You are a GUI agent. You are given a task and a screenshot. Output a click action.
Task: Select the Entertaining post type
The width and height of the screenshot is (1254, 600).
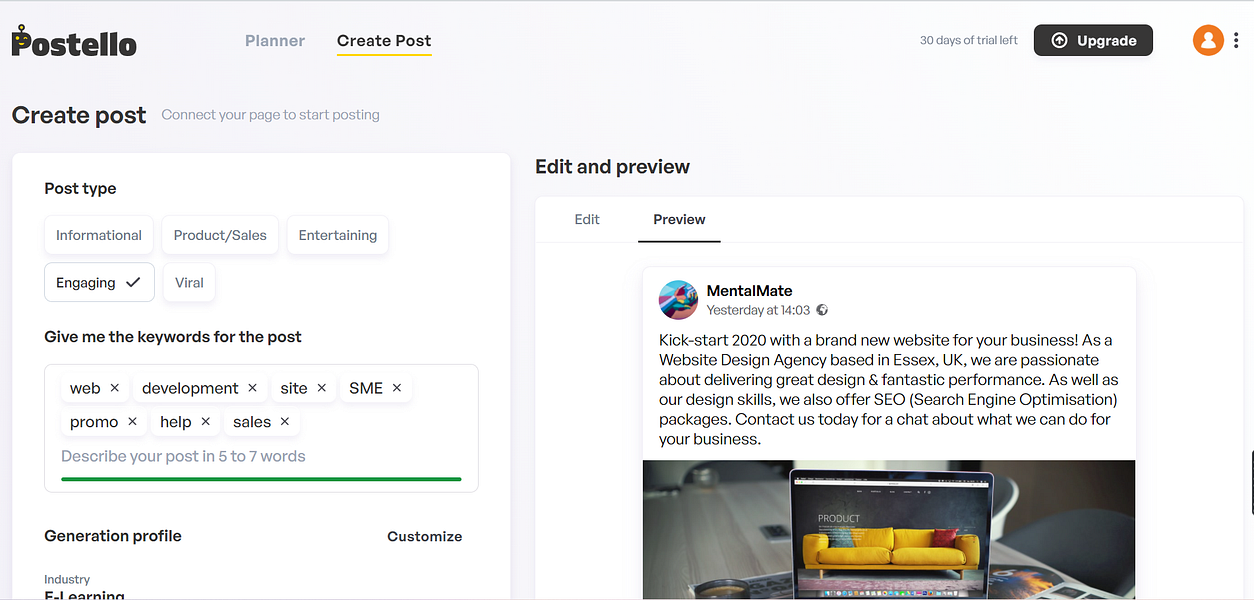pos(338,235)
